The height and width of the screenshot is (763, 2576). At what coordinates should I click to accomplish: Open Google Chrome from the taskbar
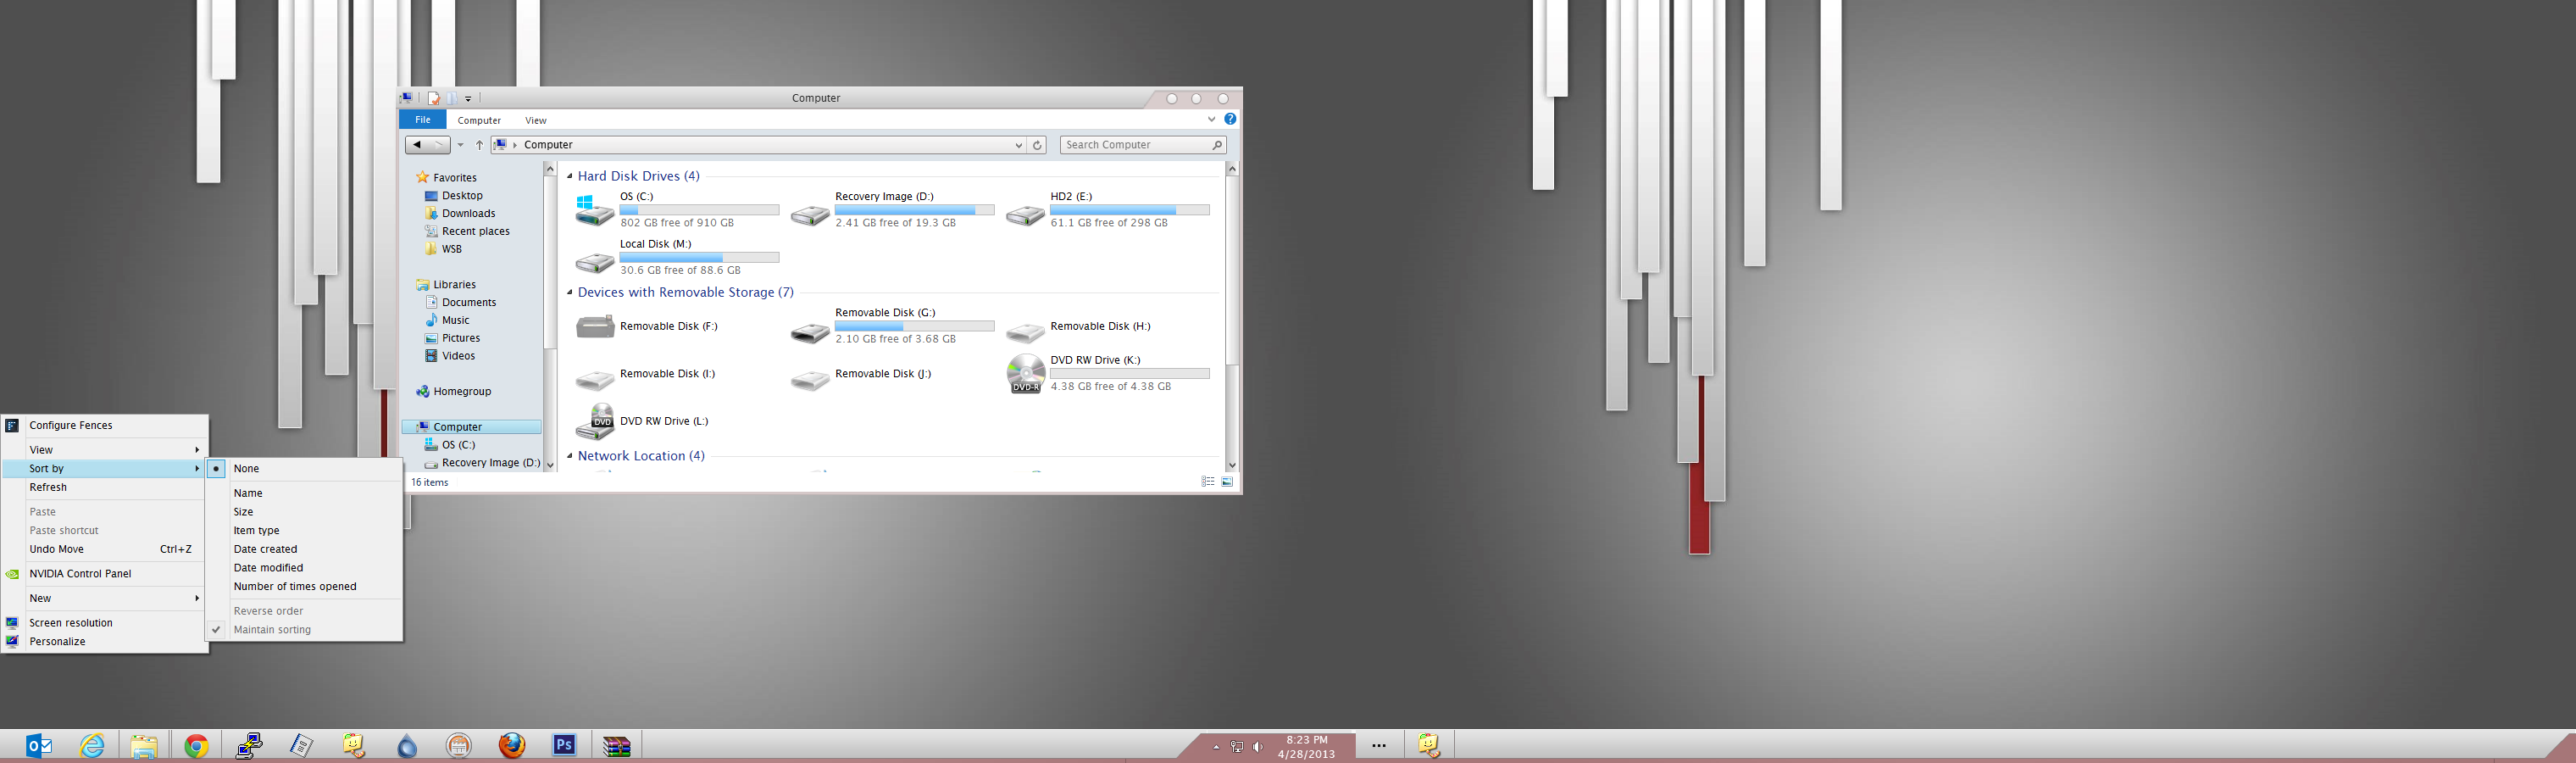197,745
